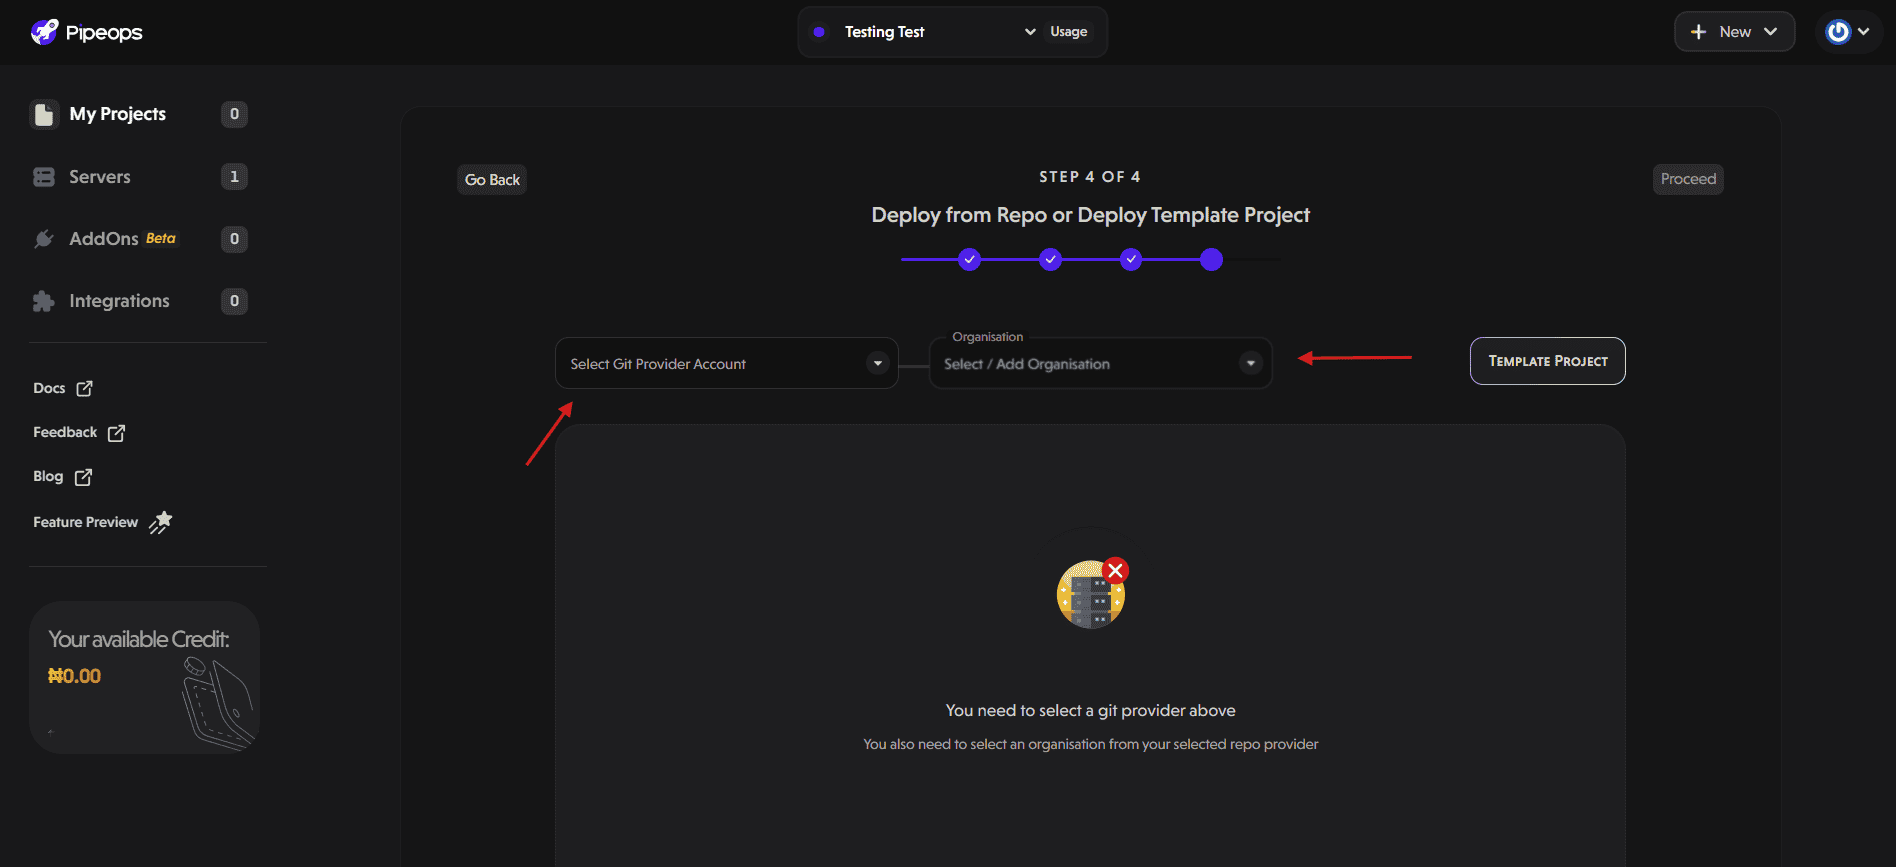Click the server error illustration icon

click(x=1092, y=593)
